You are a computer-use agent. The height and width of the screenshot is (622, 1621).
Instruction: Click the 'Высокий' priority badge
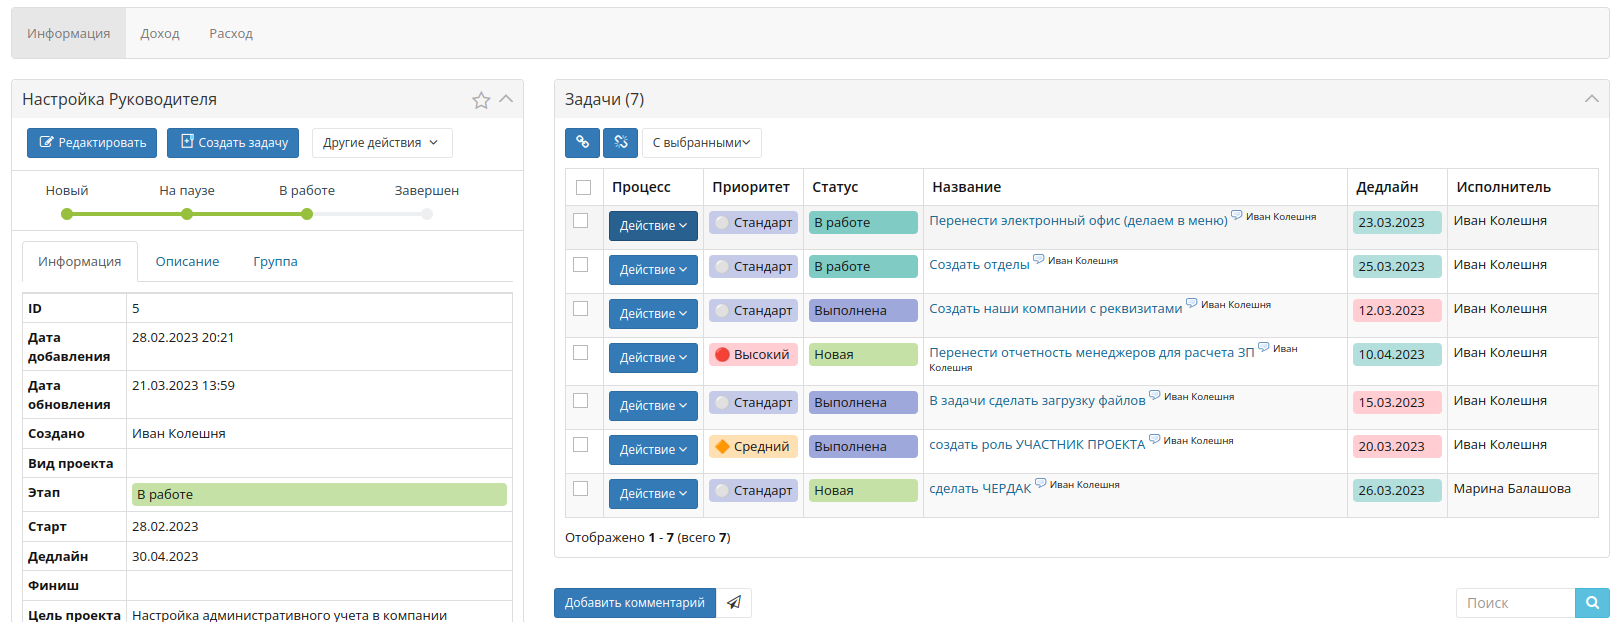coord(753,354)
